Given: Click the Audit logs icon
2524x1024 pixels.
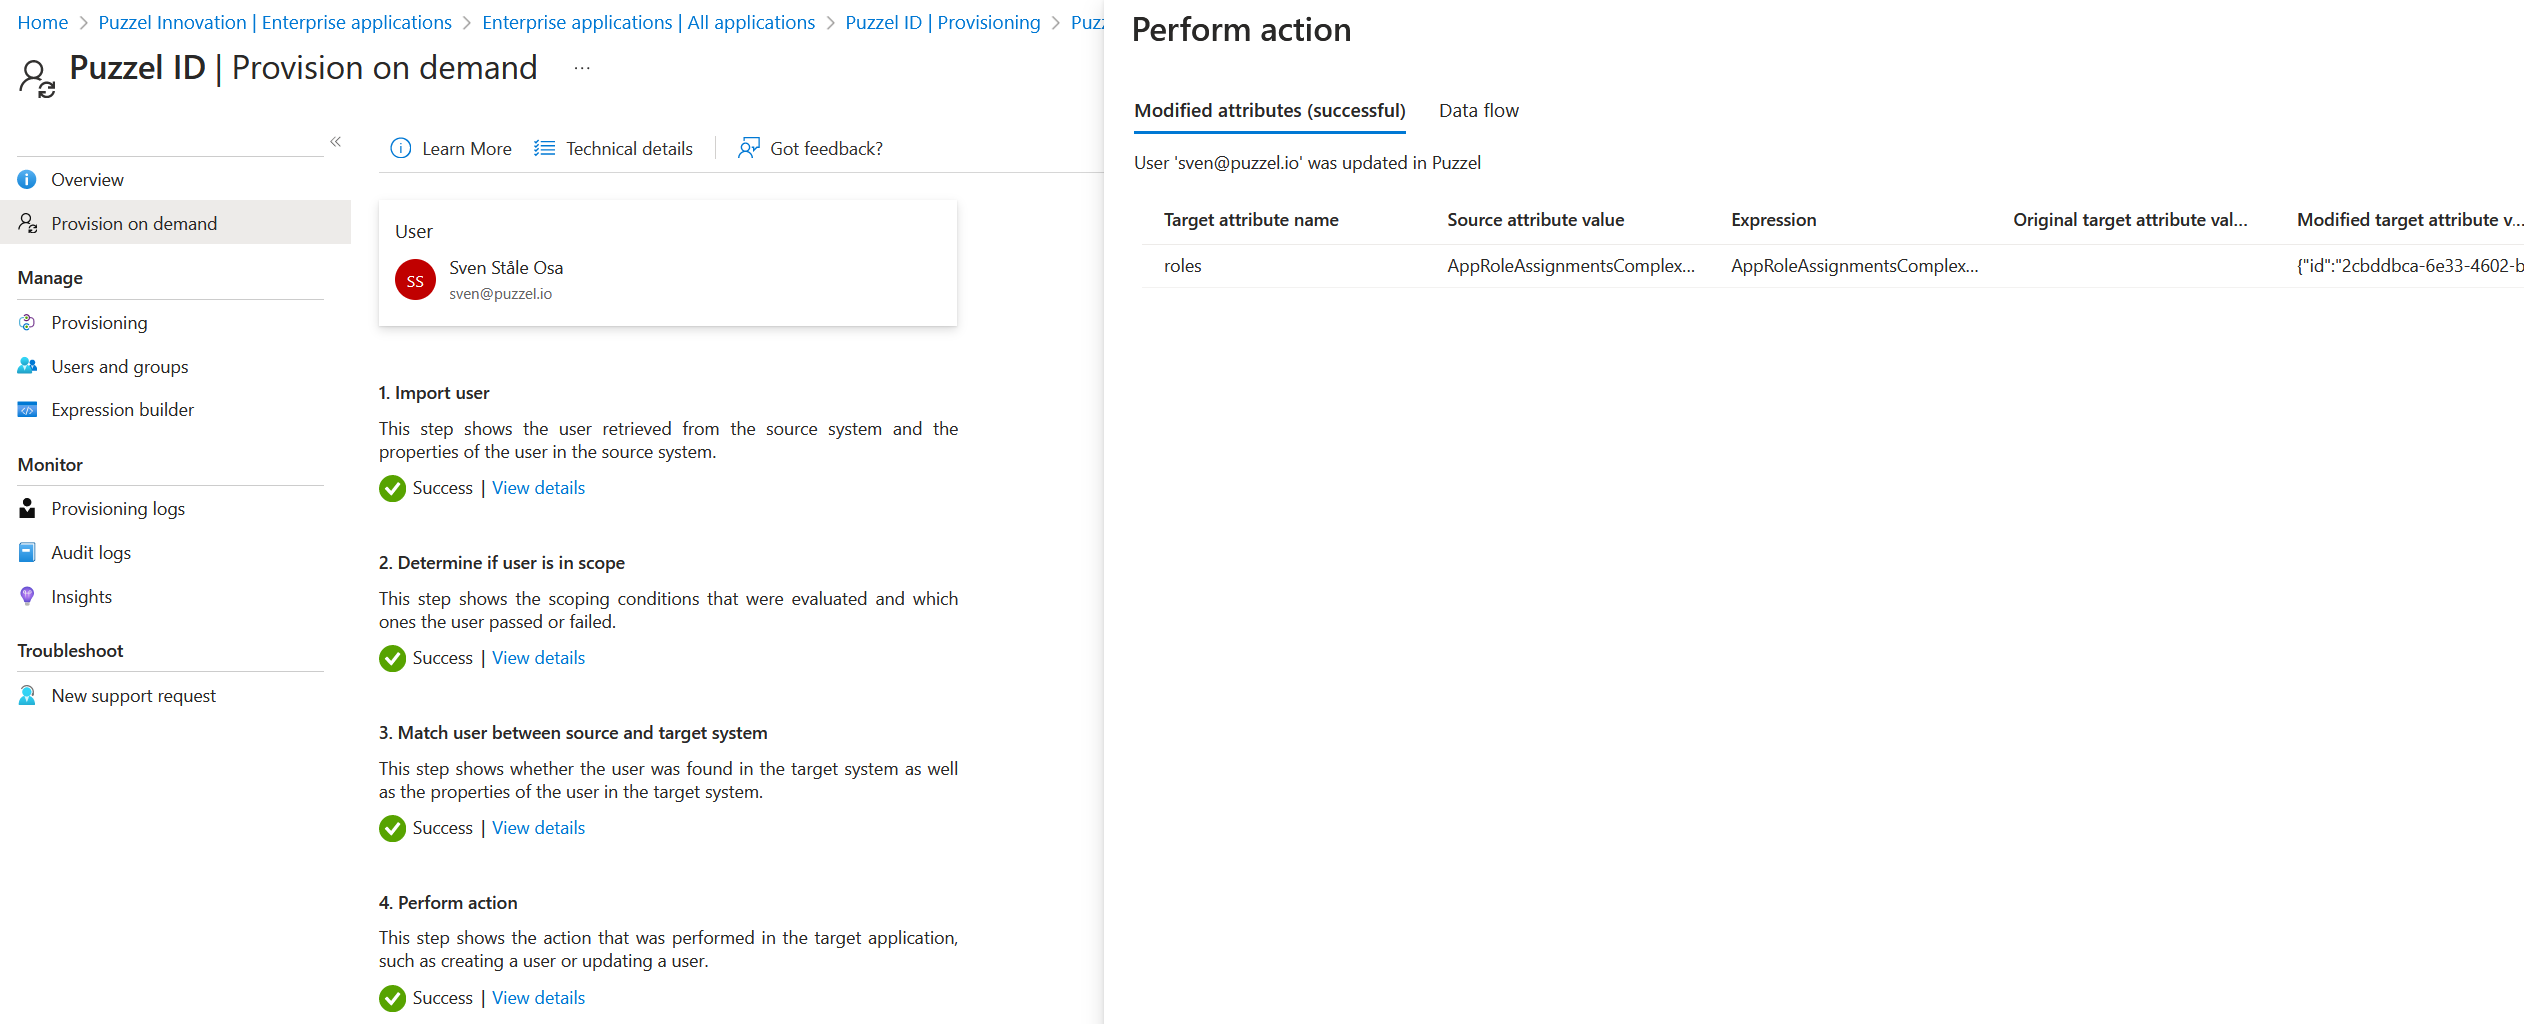Looking at the screenshot, I should coord(27,553).
